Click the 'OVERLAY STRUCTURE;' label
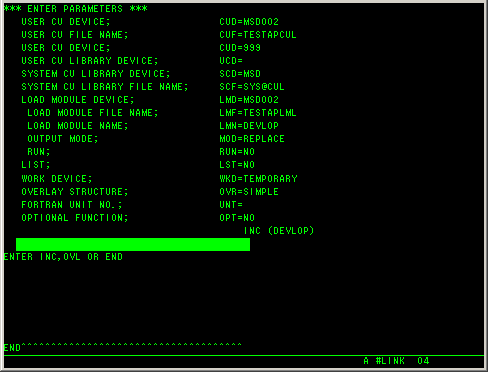Image resolution: width=488 pixels, height=372 pixels. pyautogui.click(x=75, y=192)
